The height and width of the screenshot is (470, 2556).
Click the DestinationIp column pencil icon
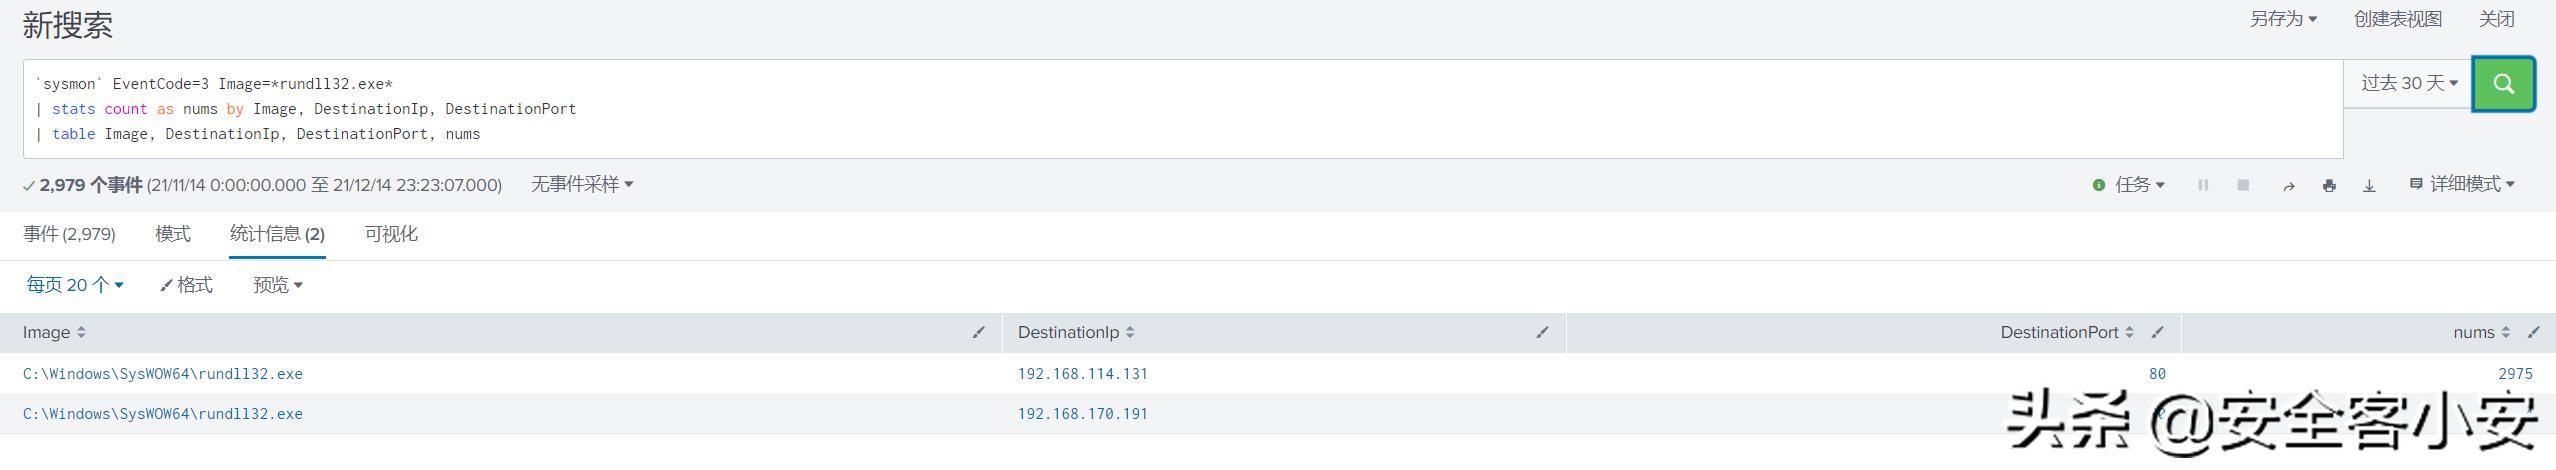(x=1542, y=332)
